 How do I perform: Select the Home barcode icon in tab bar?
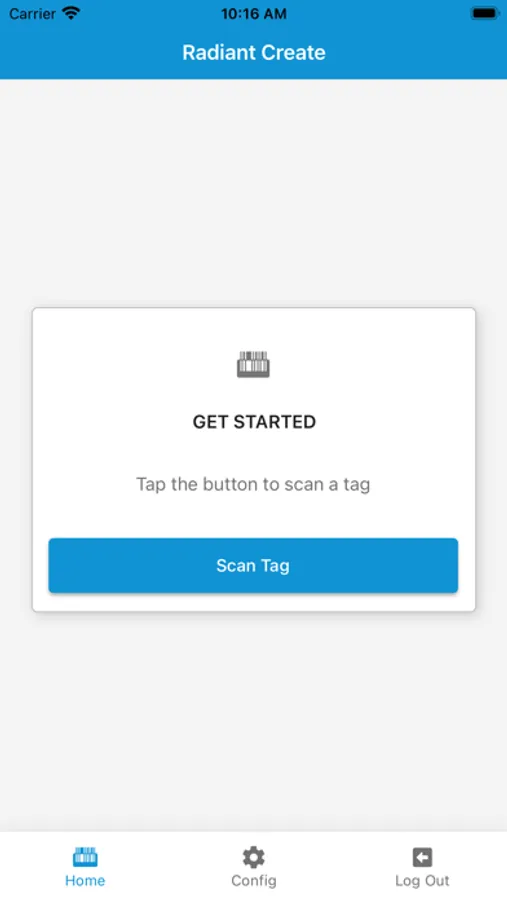pos(85,857)
